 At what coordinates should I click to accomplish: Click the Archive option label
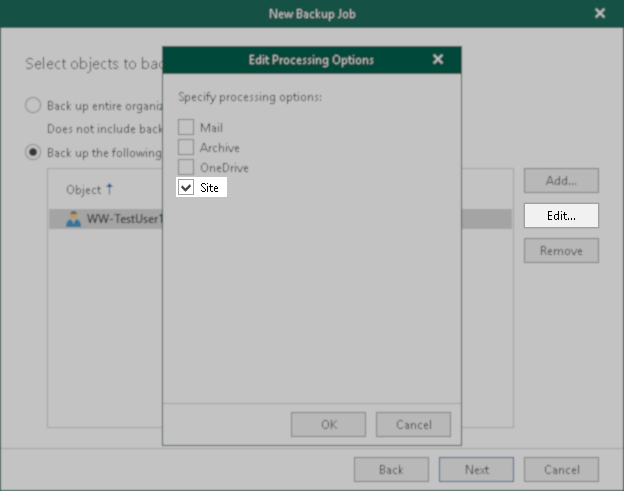(x=220, y=148)
